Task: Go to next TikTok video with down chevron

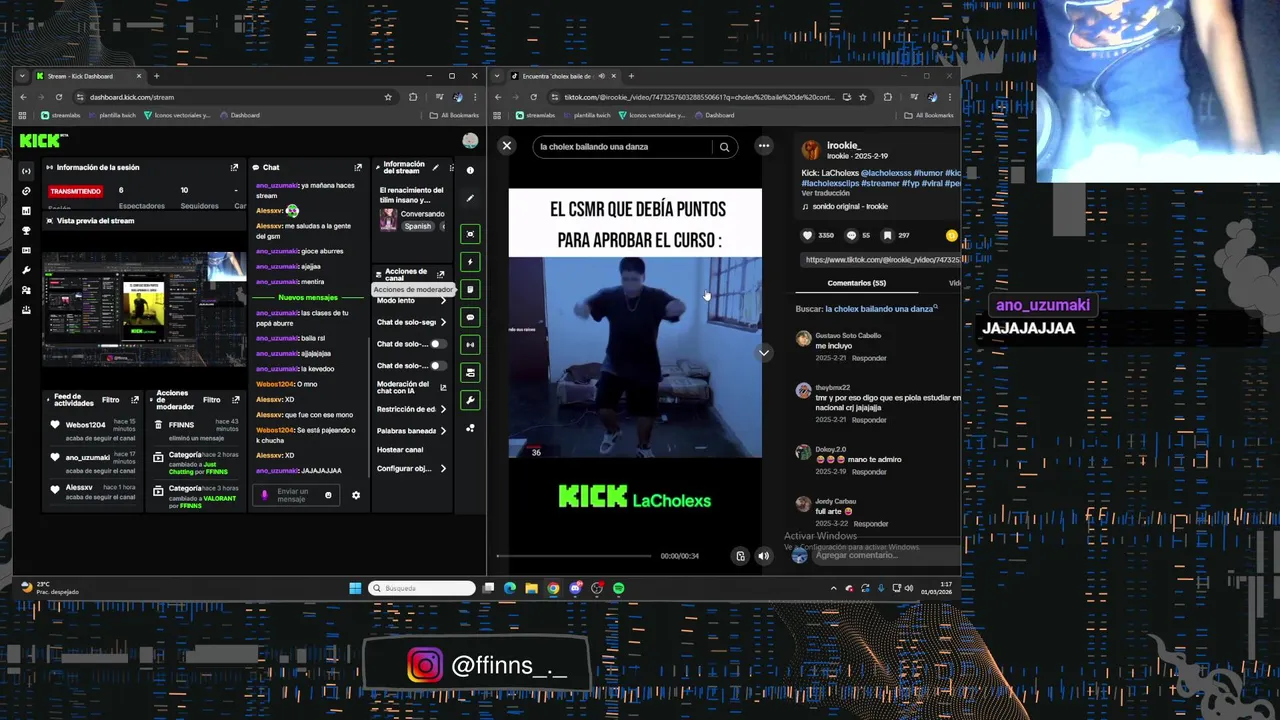Action: coord(764,353)
